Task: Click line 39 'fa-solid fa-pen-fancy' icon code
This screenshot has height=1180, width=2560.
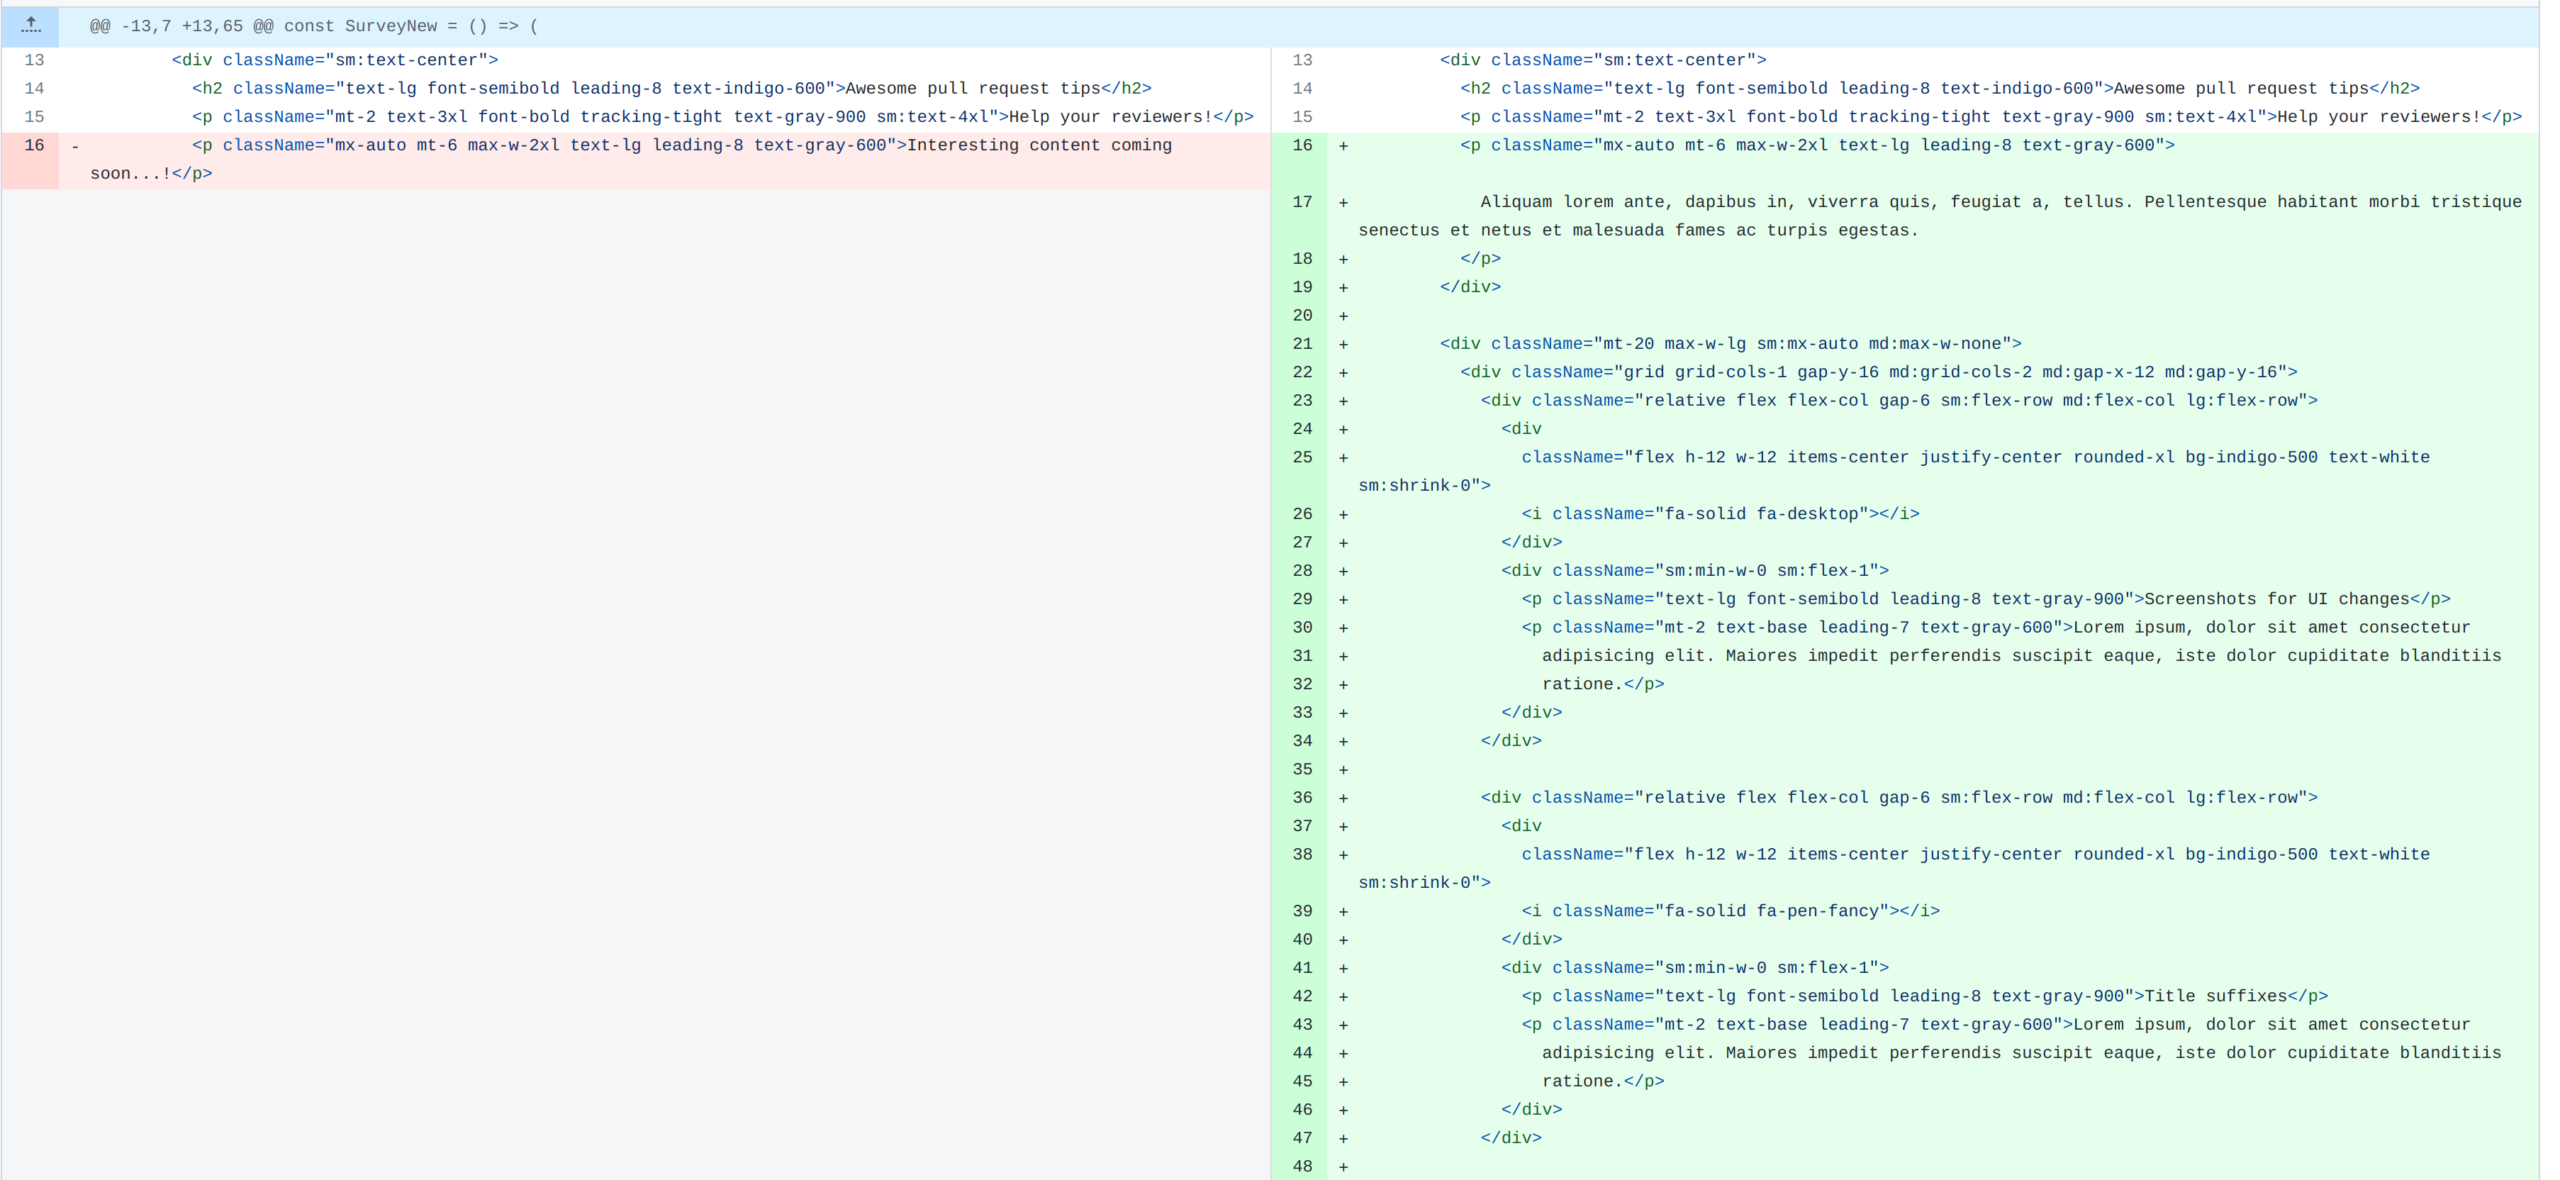Action: click(1730, 911)
